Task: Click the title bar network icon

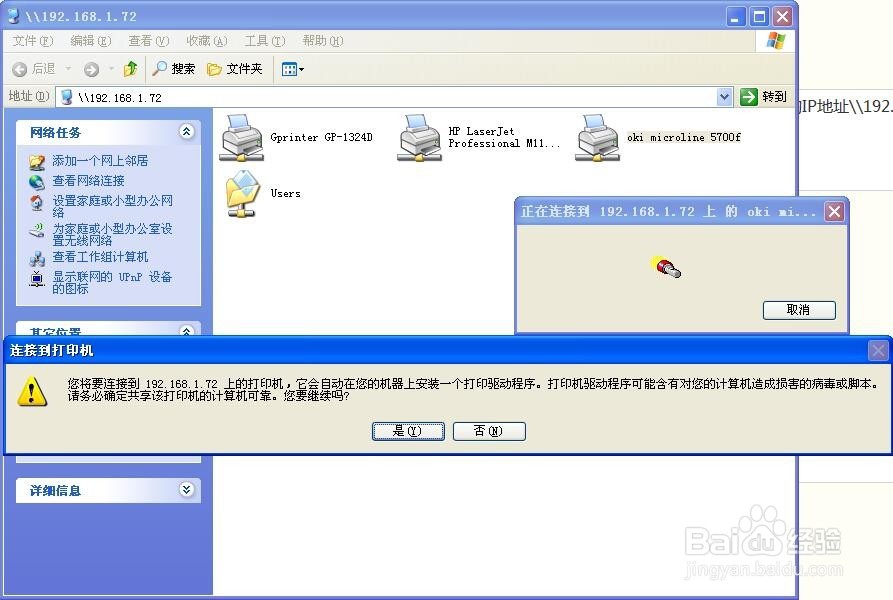Action: coord(14,16)
